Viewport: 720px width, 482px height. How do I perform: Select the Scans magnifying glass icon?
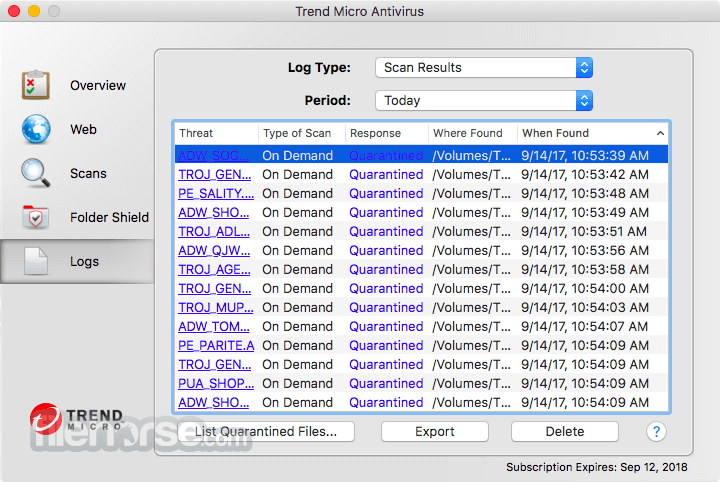pos(36,173)
